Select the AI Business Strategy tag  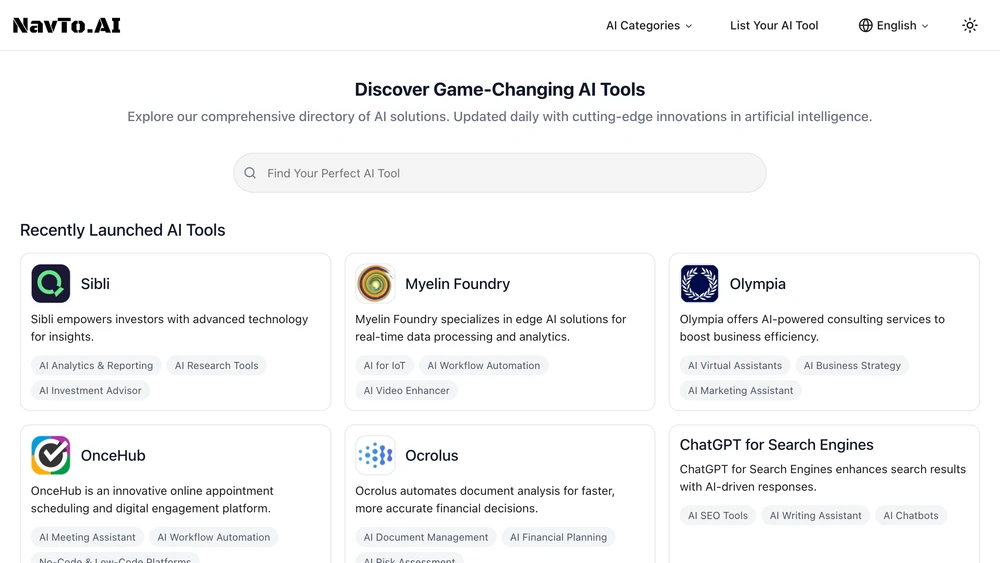pos(852,365)
